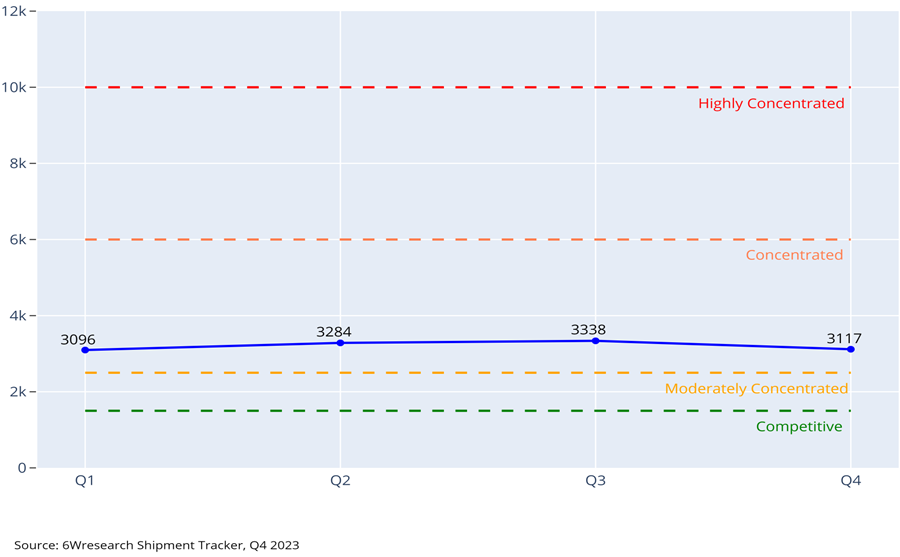Select the 3284 value label
This screenshot has width=900, height=557.
click(x=334, y=332)
